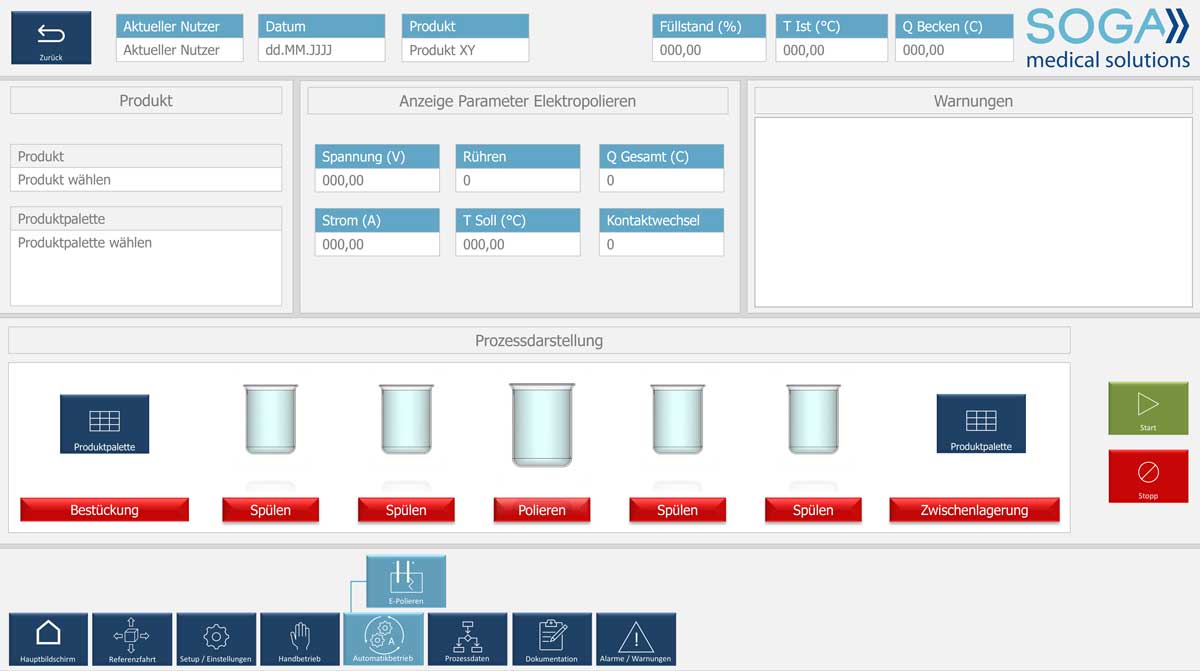Click the red Polieren step button
Viewport: 1200px width, 671px height.
tap(542, 510)
